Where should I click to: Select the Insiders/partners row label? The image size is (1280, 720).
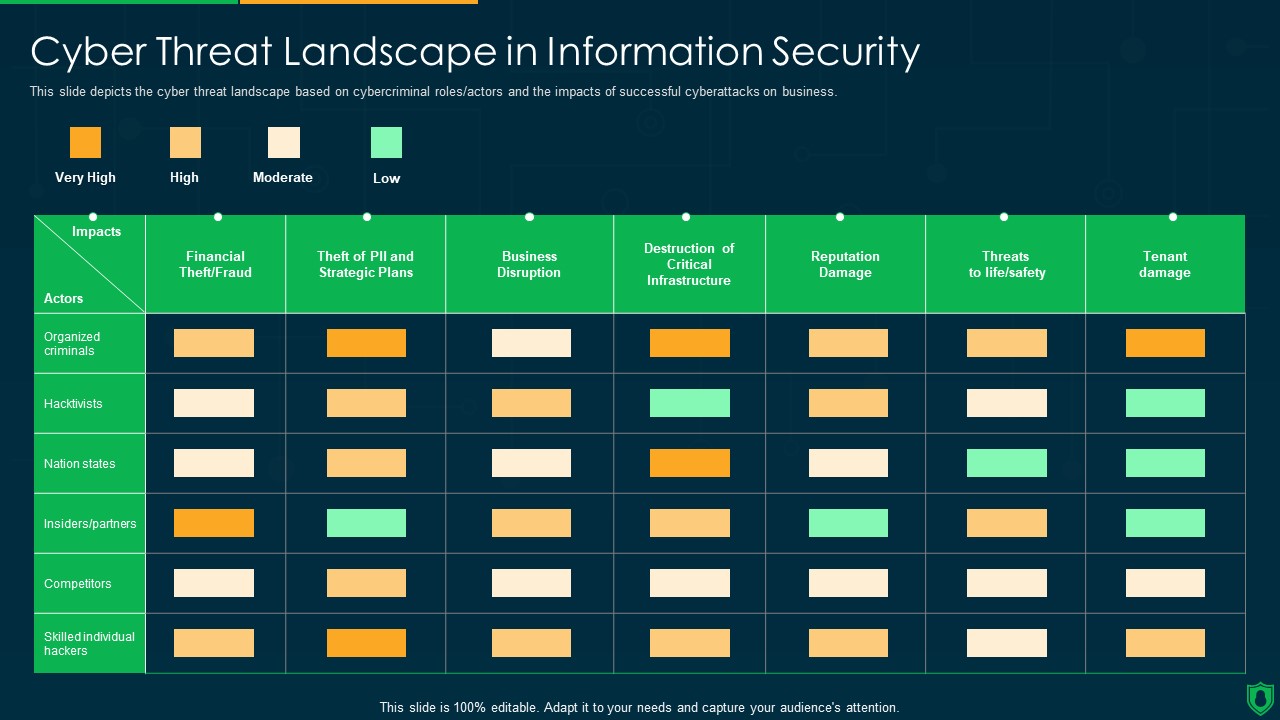click(90, 524)
